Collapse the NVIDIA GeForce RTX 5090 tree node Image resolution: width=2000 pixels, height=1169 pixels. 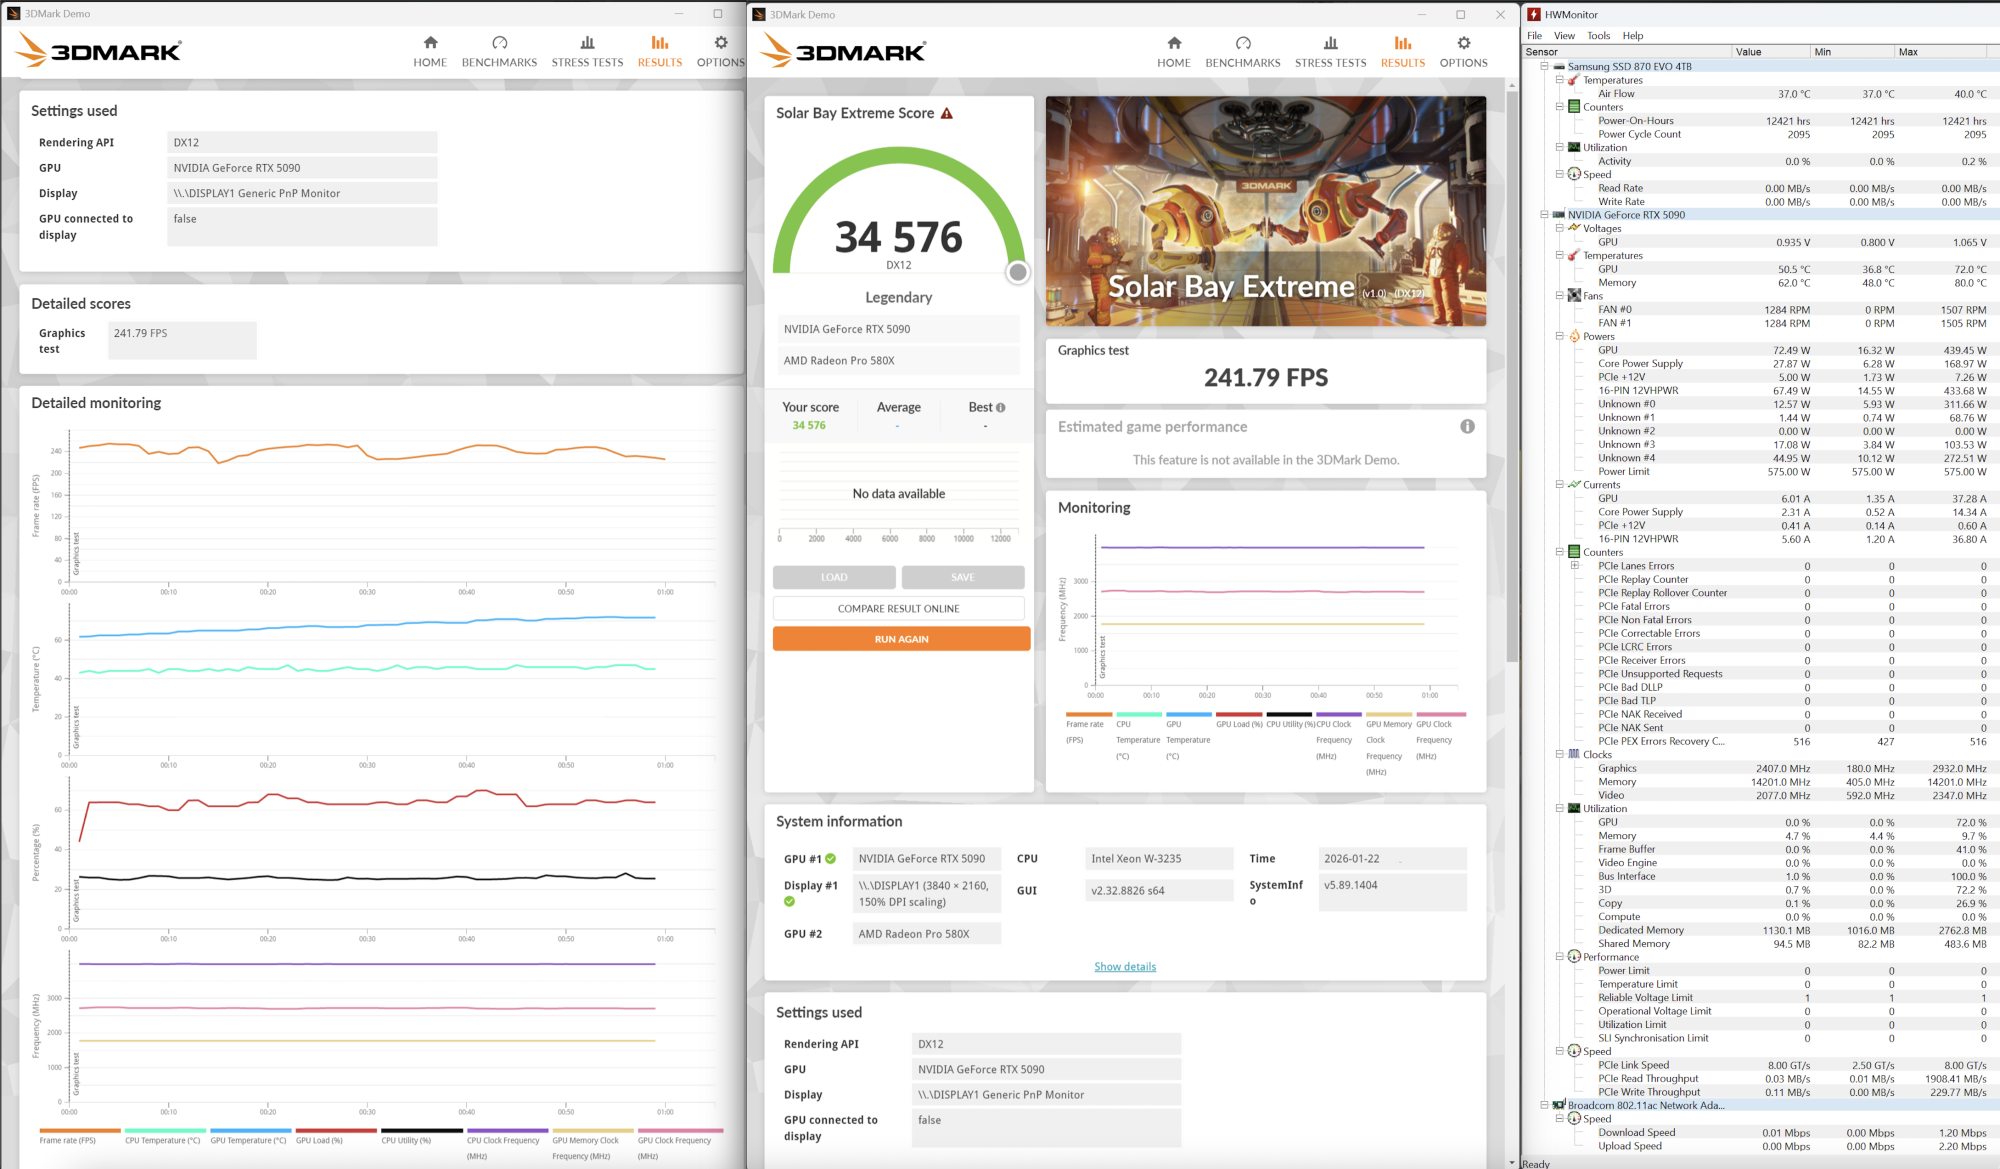[x=1544, y=215]
